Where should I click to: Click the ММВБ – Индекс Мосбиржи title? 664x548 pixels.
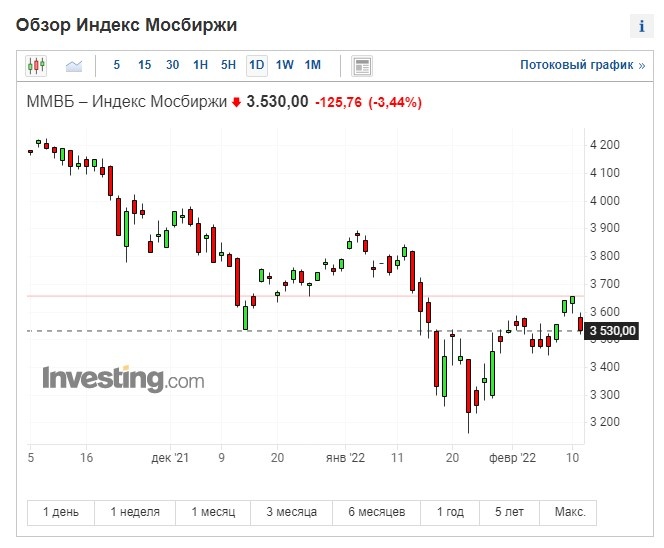click(x=127, y=102)
